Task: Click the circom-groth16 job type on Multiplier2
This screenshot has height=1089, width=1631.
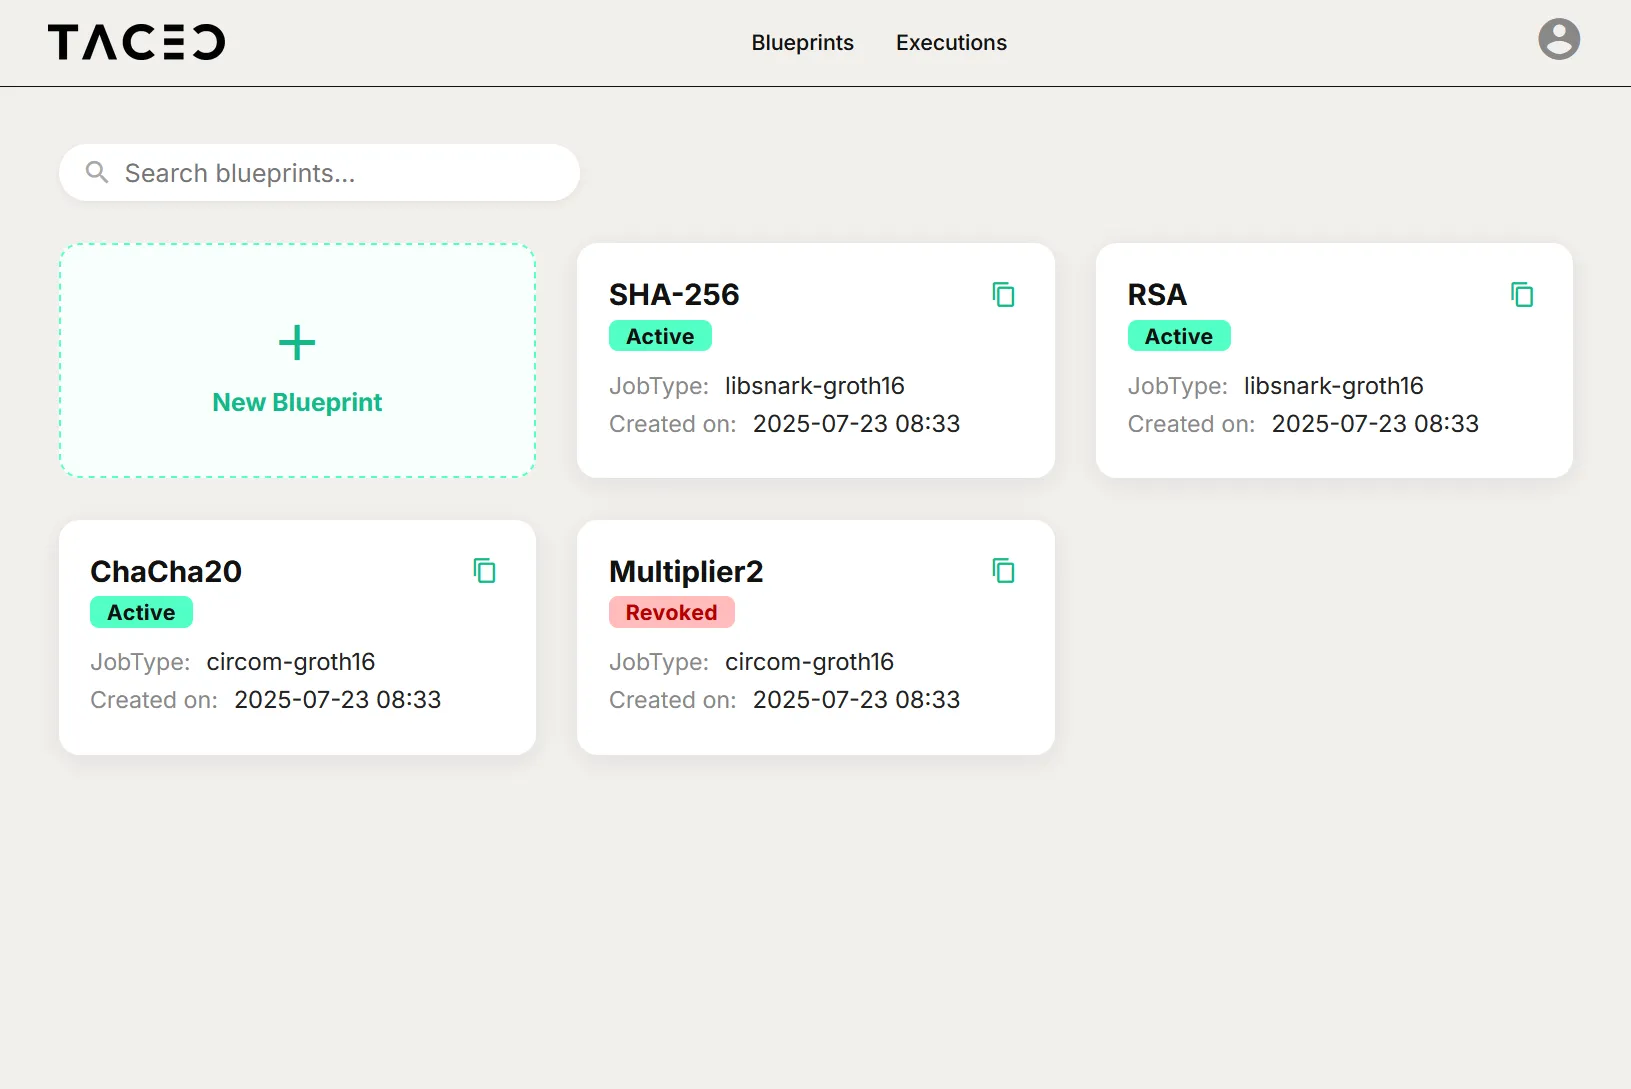Action: 810,661
